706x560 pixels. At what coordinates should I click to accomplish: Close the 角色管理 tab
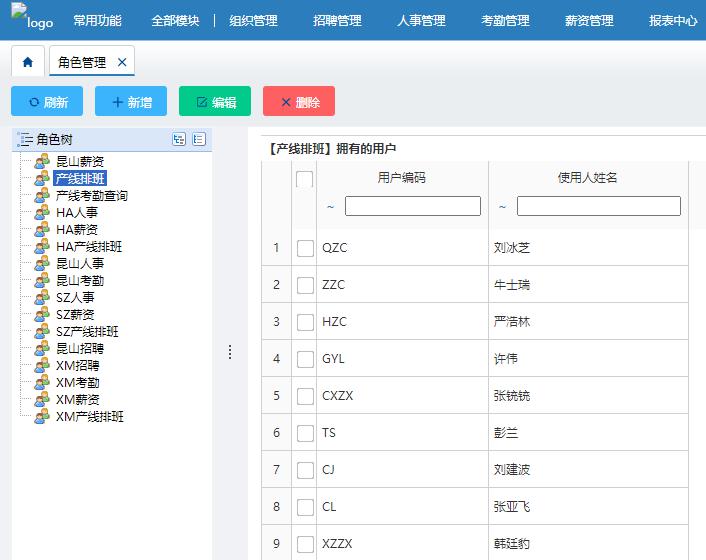click(x=122, y=62)
